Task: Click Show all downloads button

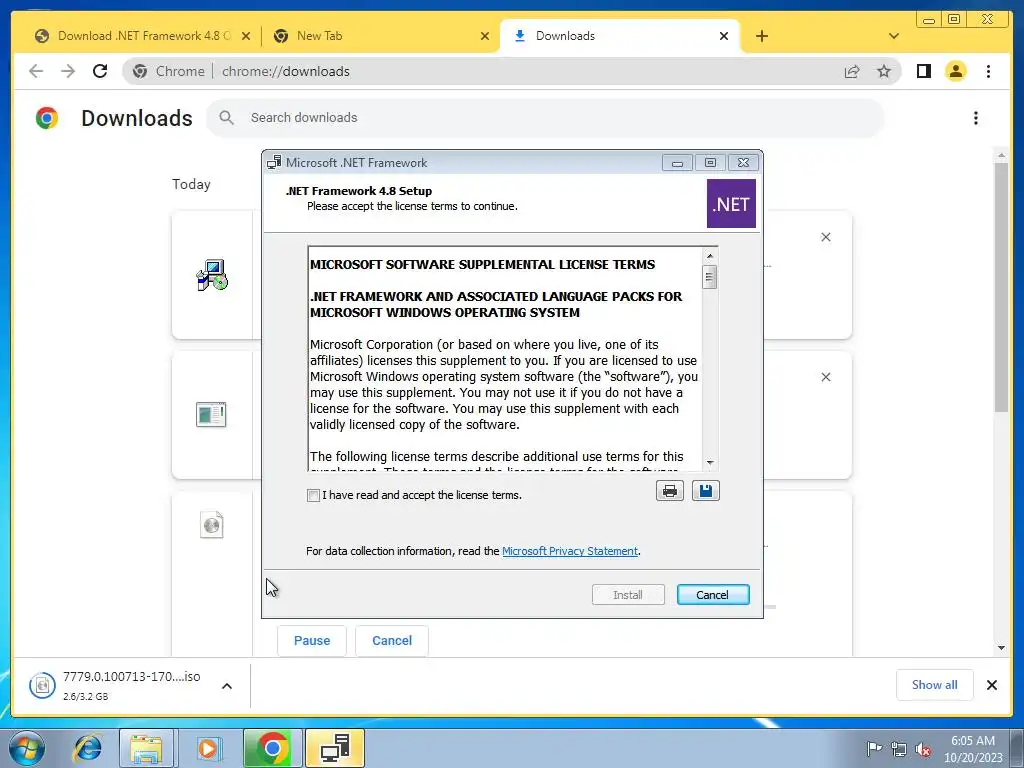Action: (935, 684)
